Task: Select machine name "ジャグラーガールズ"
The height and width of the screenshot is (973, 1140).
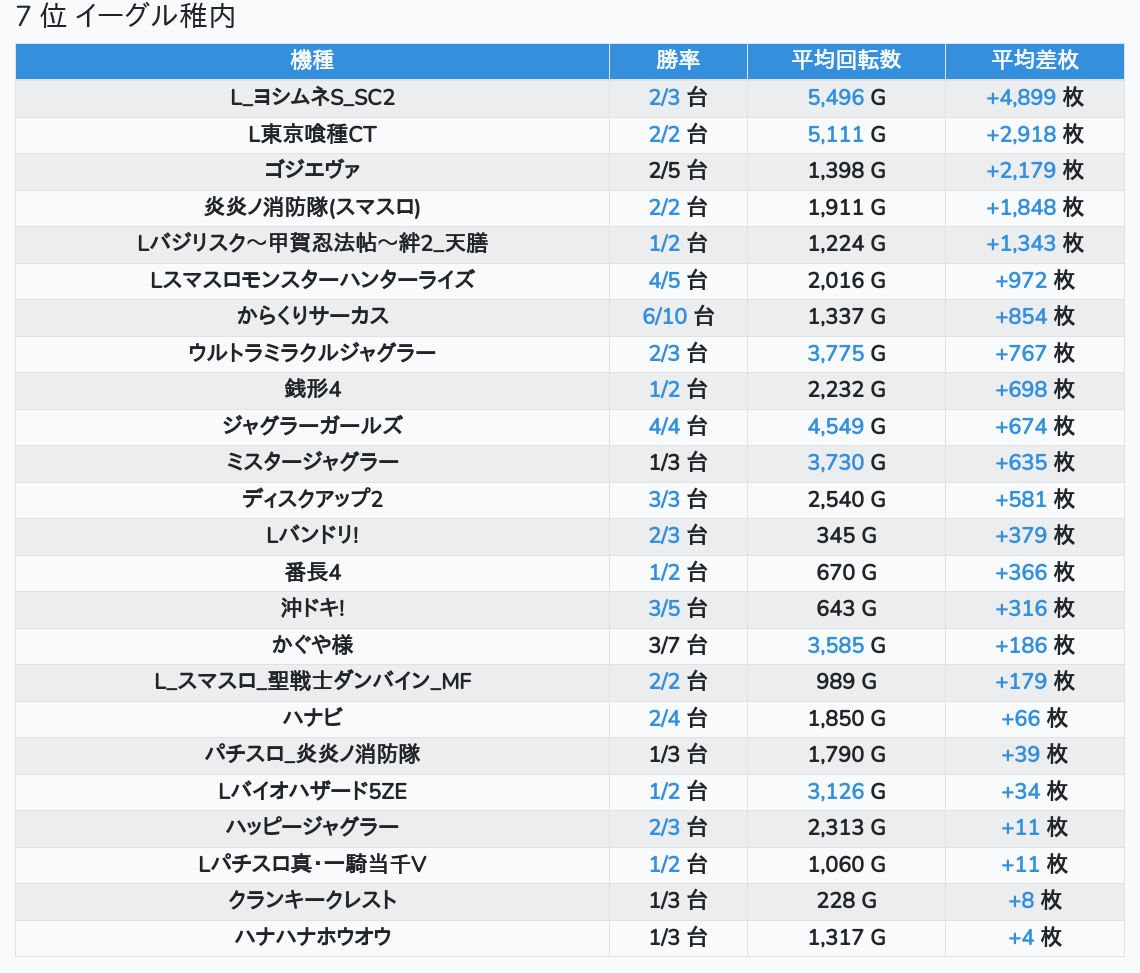Action: pos(312,426)
